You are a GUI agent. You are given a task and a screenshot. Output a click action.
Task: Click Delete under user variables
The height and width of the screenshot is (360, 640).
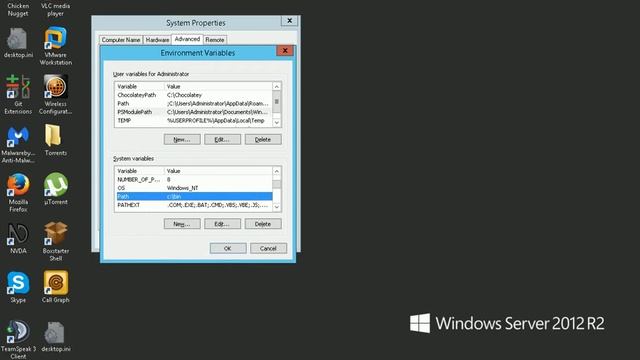point(263,139)
